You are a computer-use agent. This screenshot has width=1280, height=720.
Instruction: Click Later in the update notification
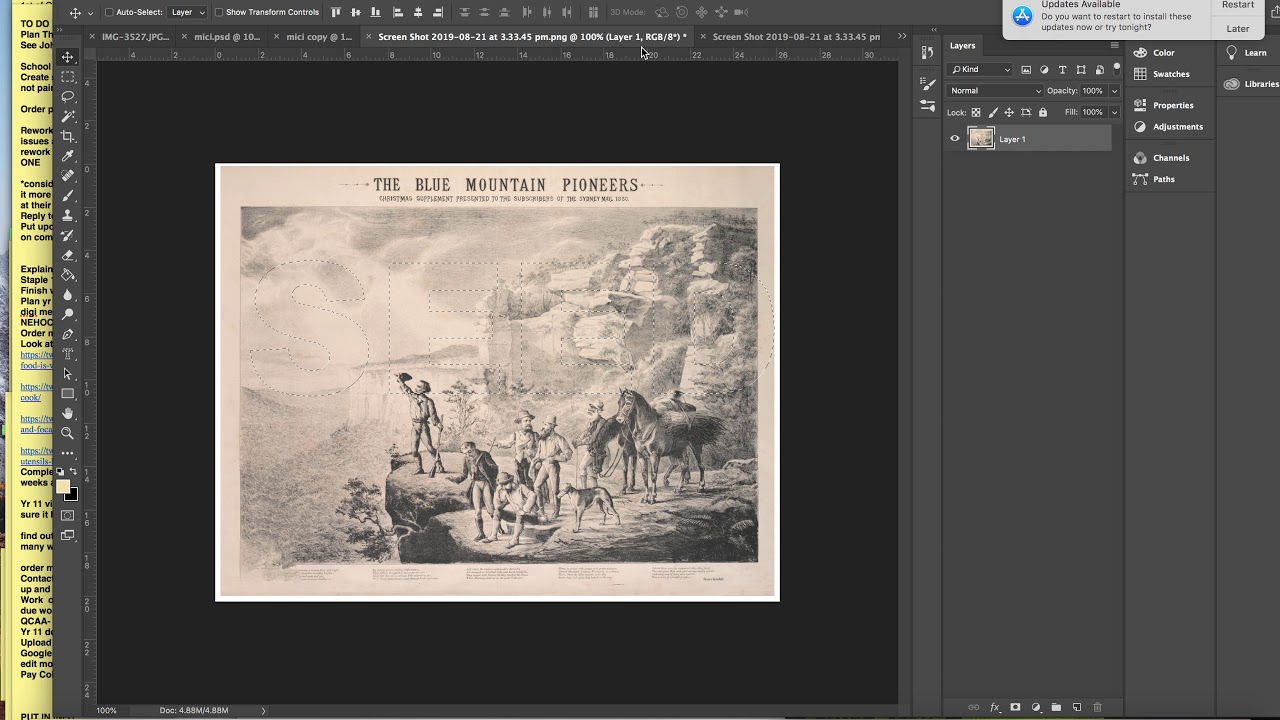(1238, 28)
